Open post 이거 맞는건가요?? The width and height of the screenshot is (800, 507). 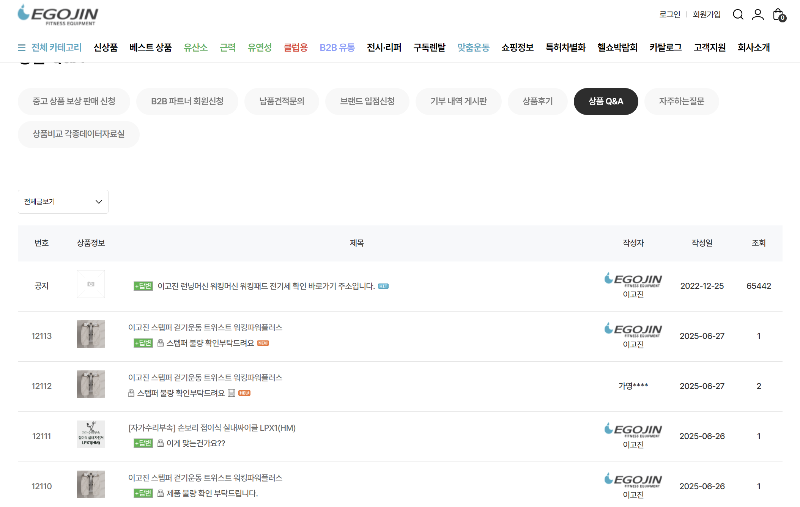coord(196,443)
